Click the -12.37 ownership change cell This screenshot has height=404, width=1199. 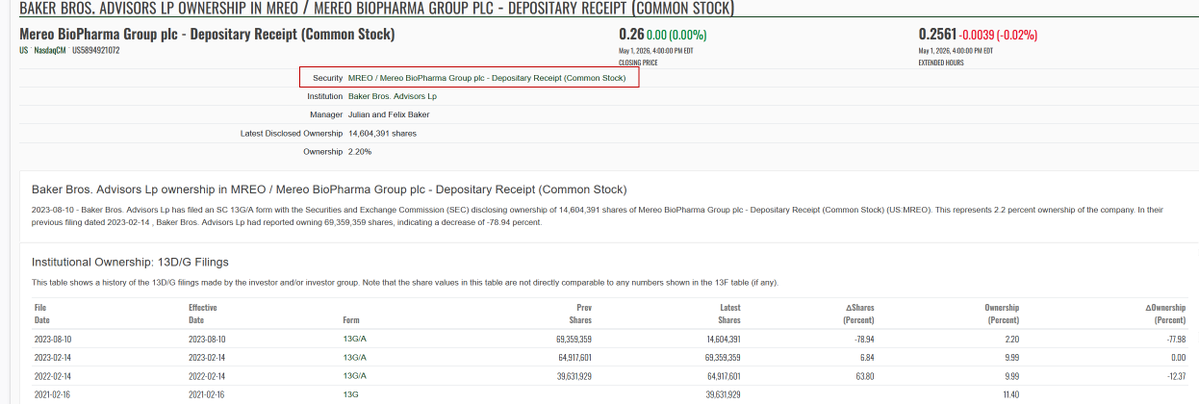(x=1178, y=376)
